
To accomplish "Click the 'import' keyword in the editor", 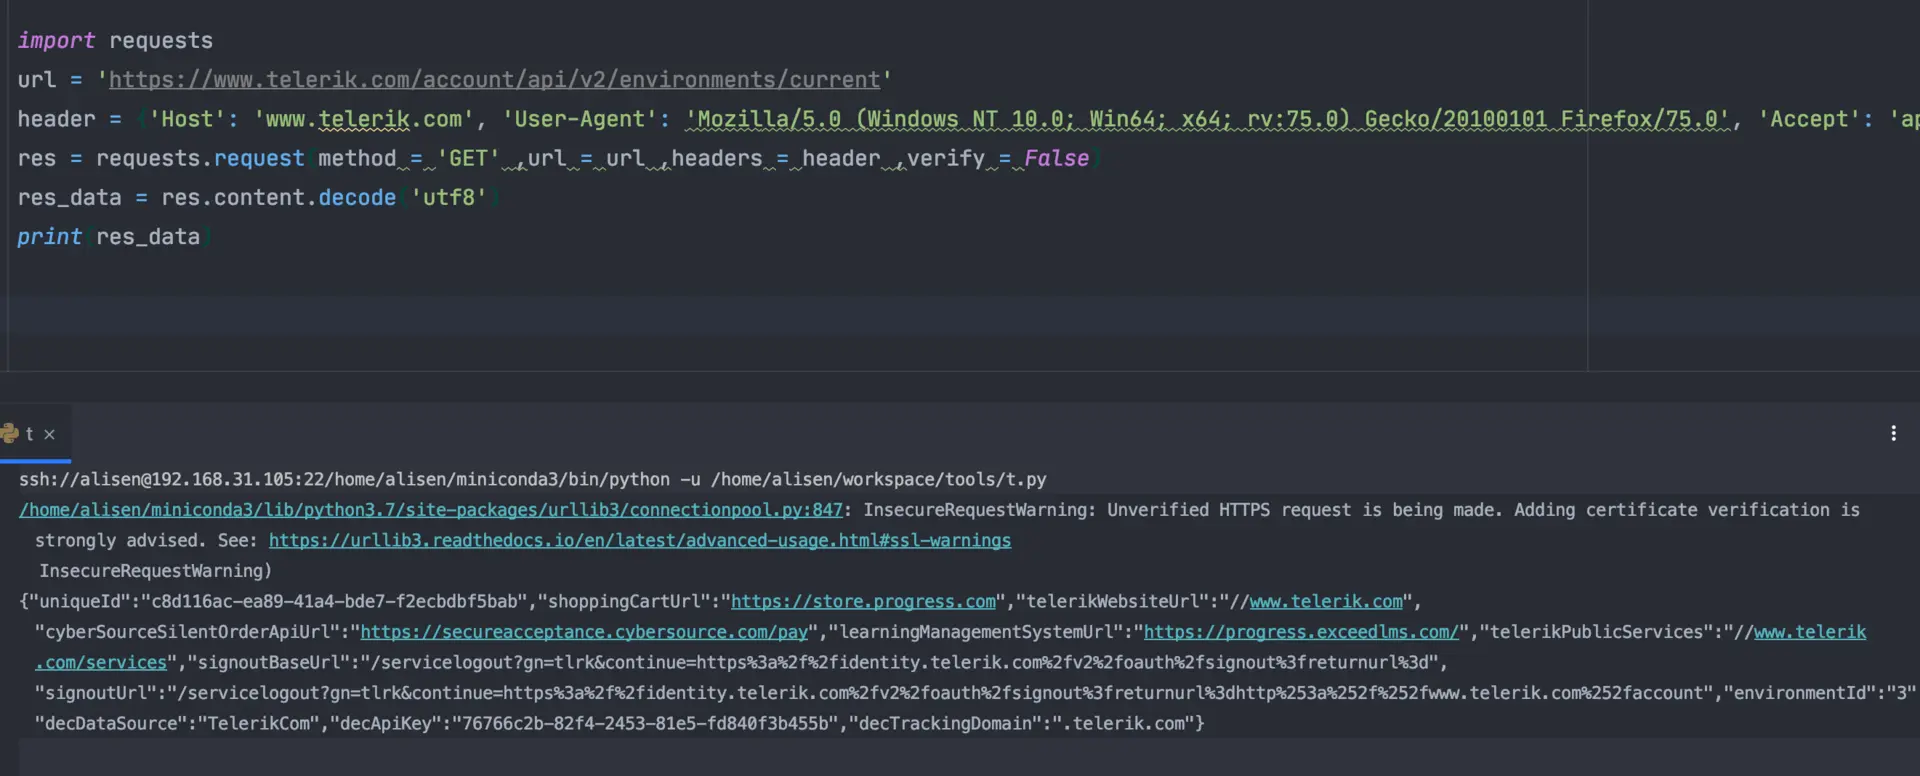I will coord(56,40).
